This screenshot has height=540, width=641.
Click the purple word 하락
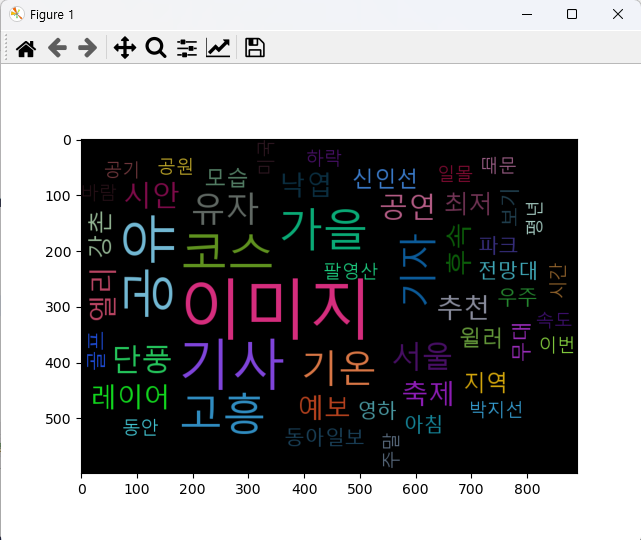[324, 158]
